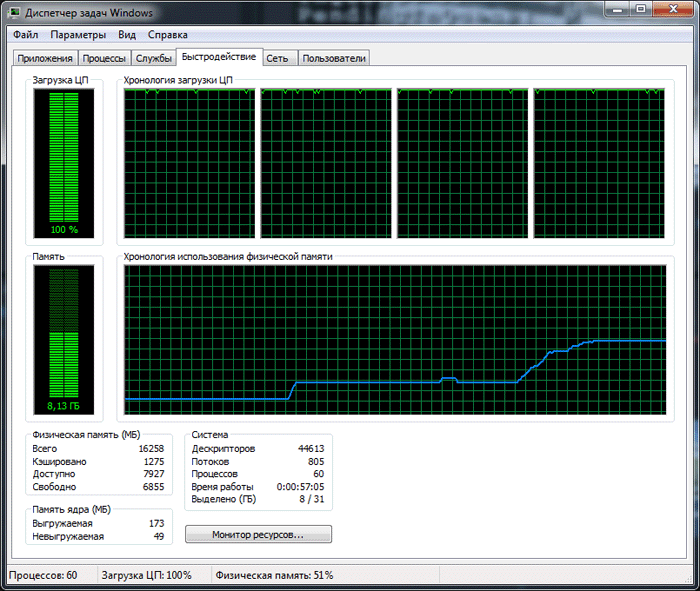
Task: Open the Справка menu
Action: (167, 35)
